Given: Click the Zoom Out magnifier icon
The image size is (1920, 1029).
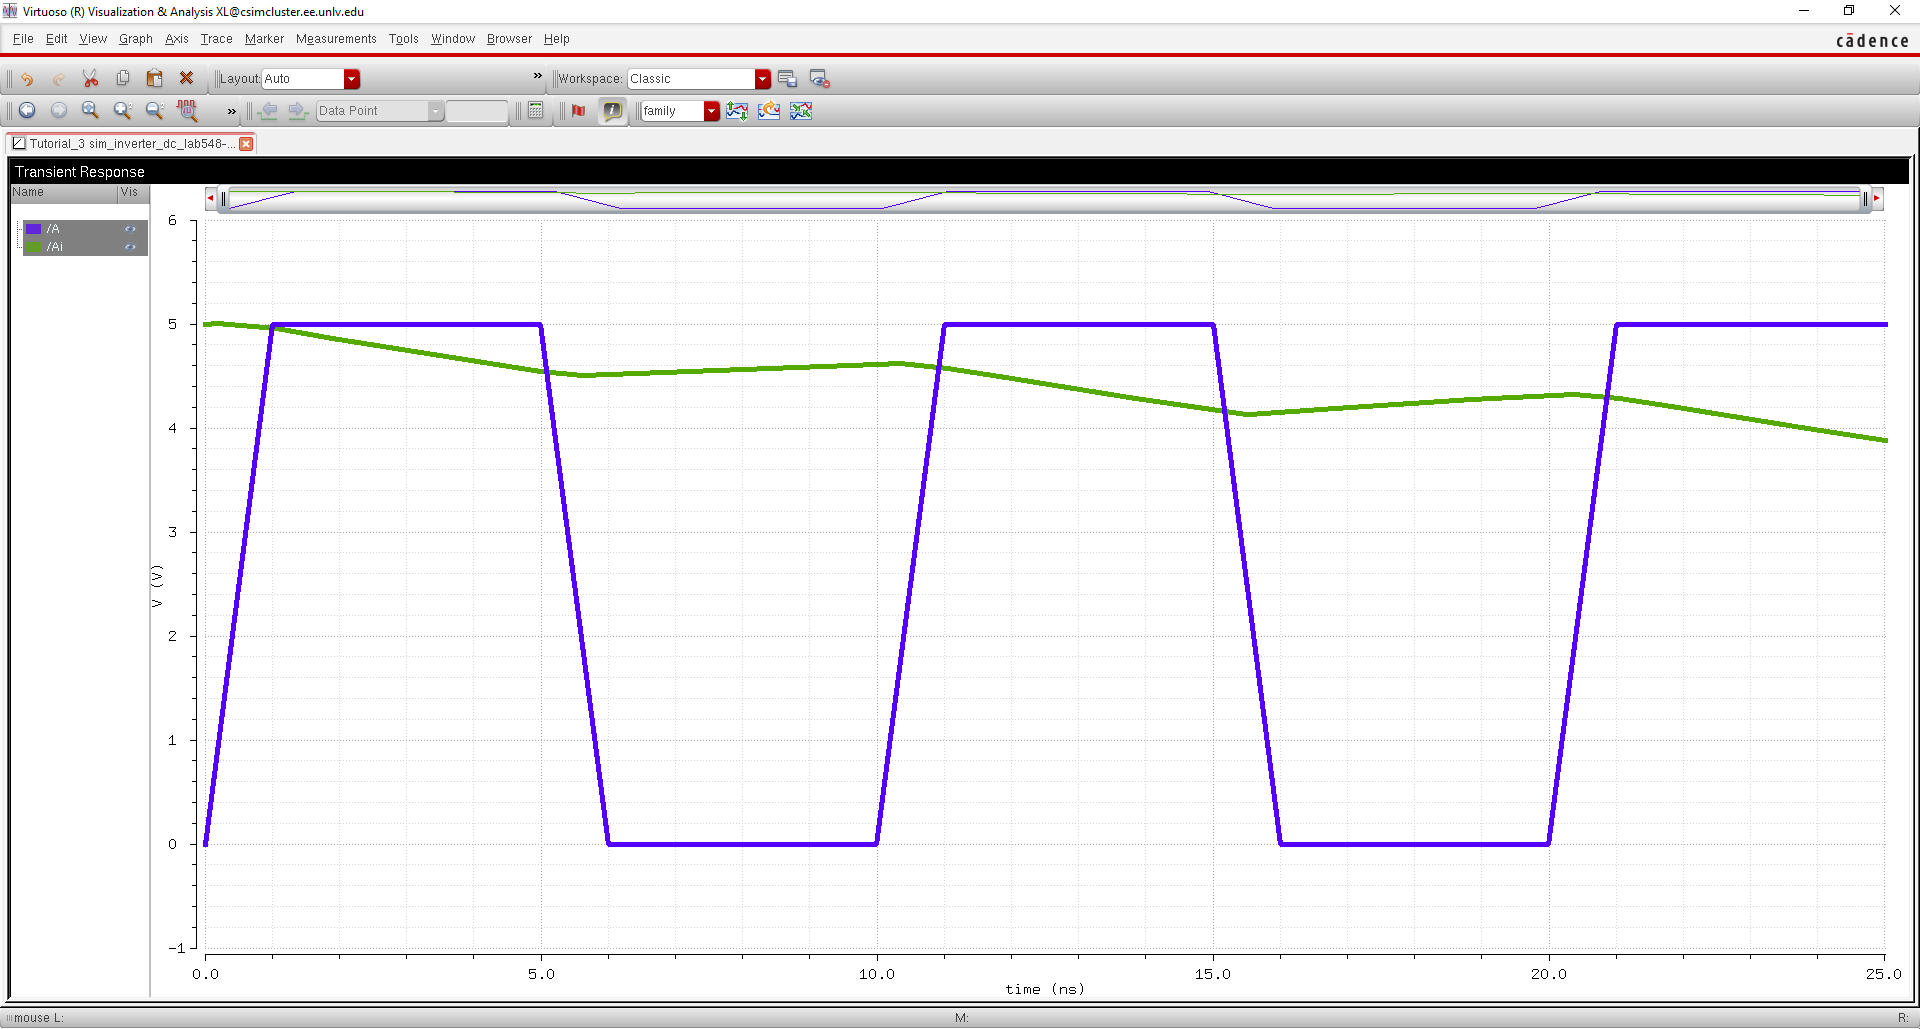Looking at the screenshot, I should coord(154,111).
